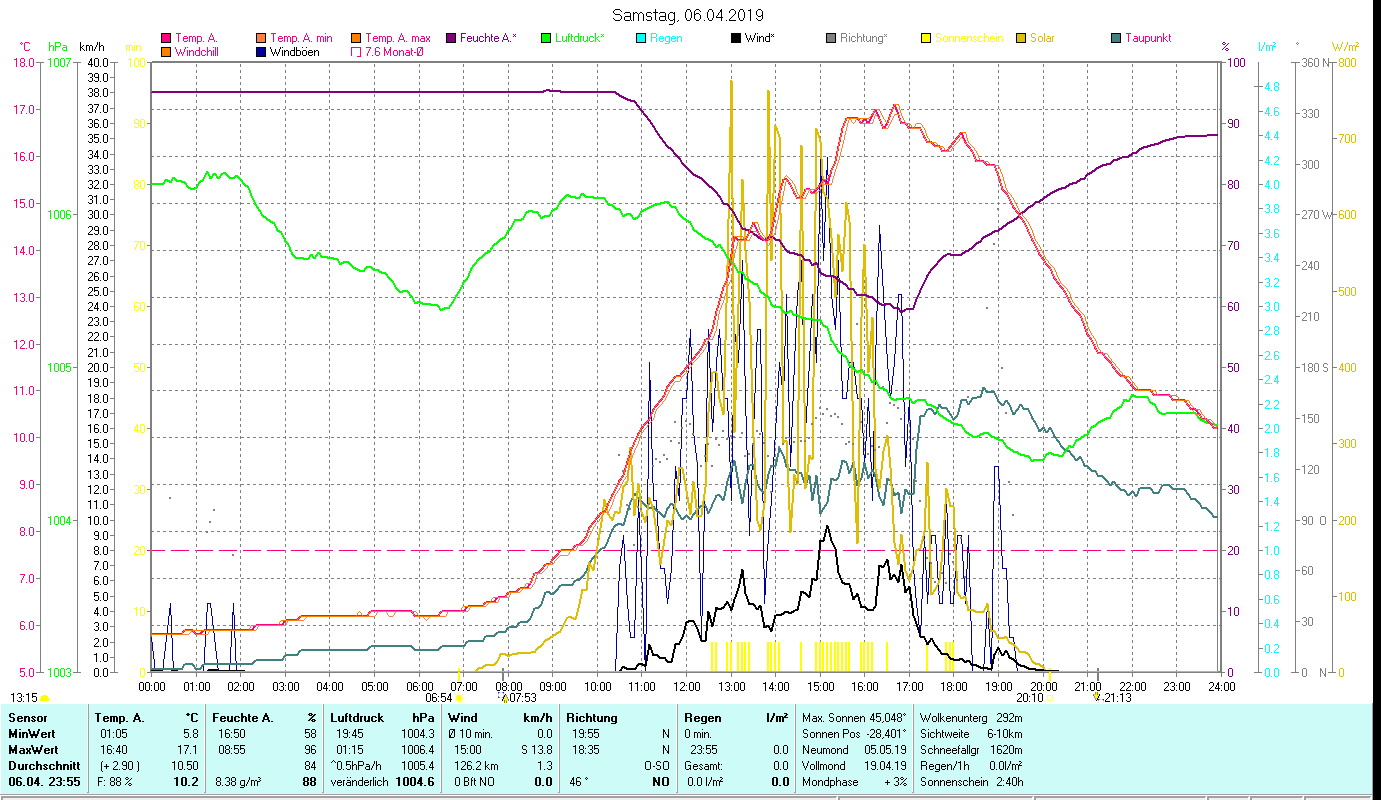Click the yellow Sonnenschein legend swatch

pos(926,39)
